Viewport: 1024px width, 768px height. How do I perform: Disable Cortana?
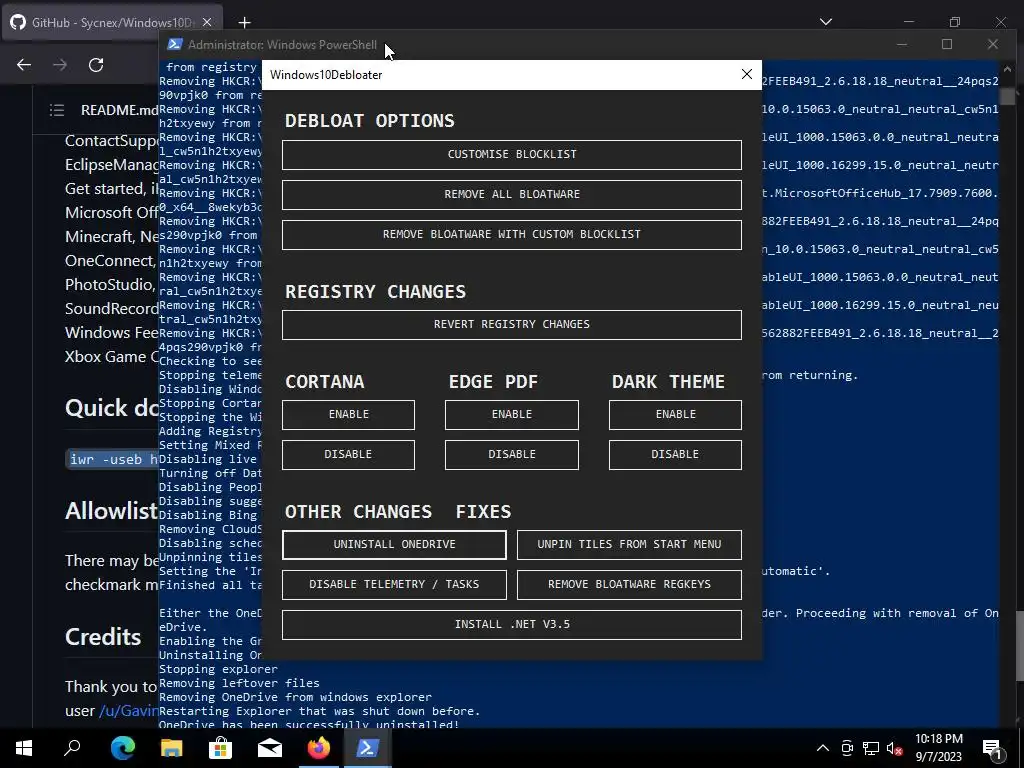[x=348, y=455]
